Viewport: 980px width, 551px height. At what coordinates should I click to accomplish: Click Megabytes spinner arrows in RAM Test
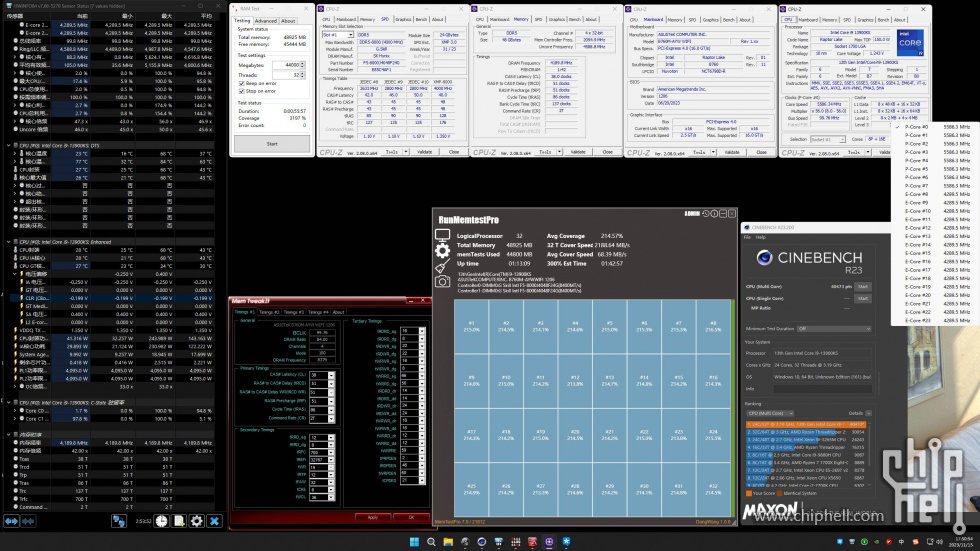tap(302, 65)
